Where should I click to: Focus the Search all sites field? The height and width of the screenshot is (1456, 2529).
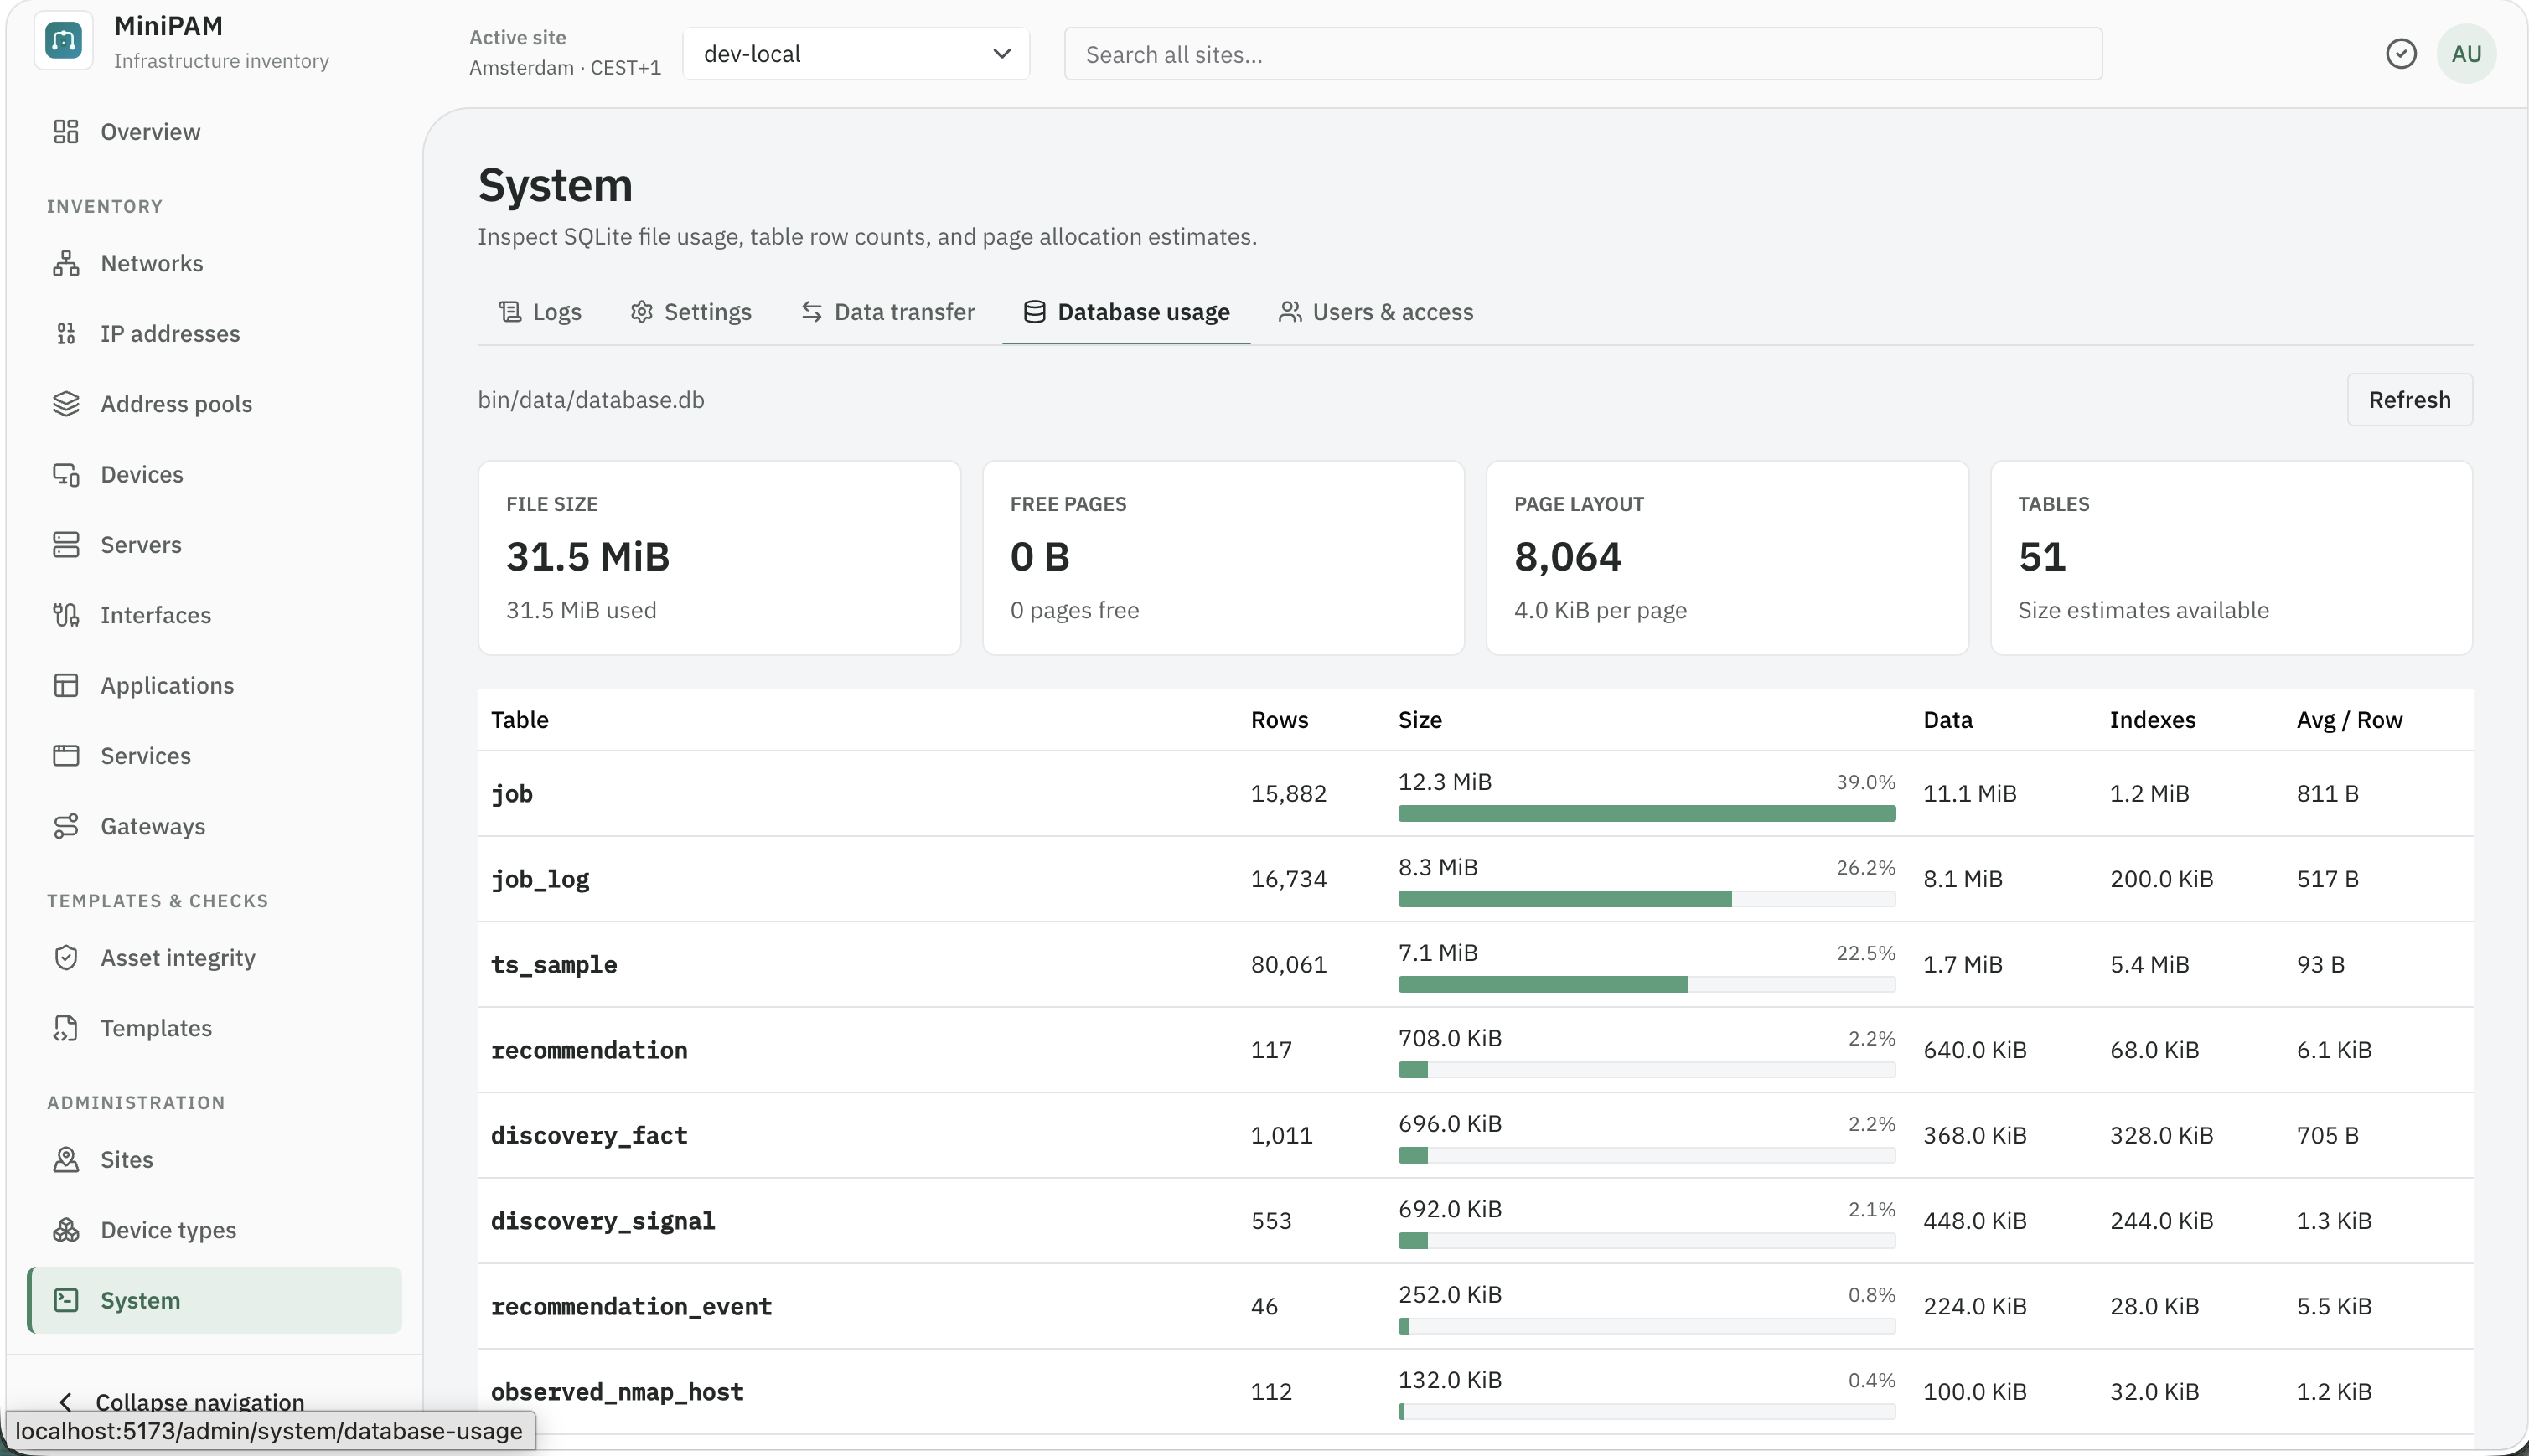point(1583,53)
